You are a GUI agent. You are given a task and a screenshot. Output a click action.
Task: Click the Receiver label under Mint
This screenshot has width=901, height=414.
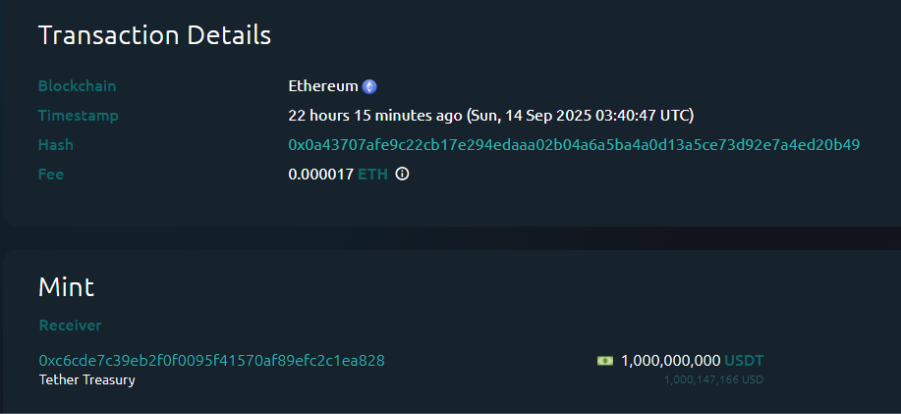[x=70, y=326]
